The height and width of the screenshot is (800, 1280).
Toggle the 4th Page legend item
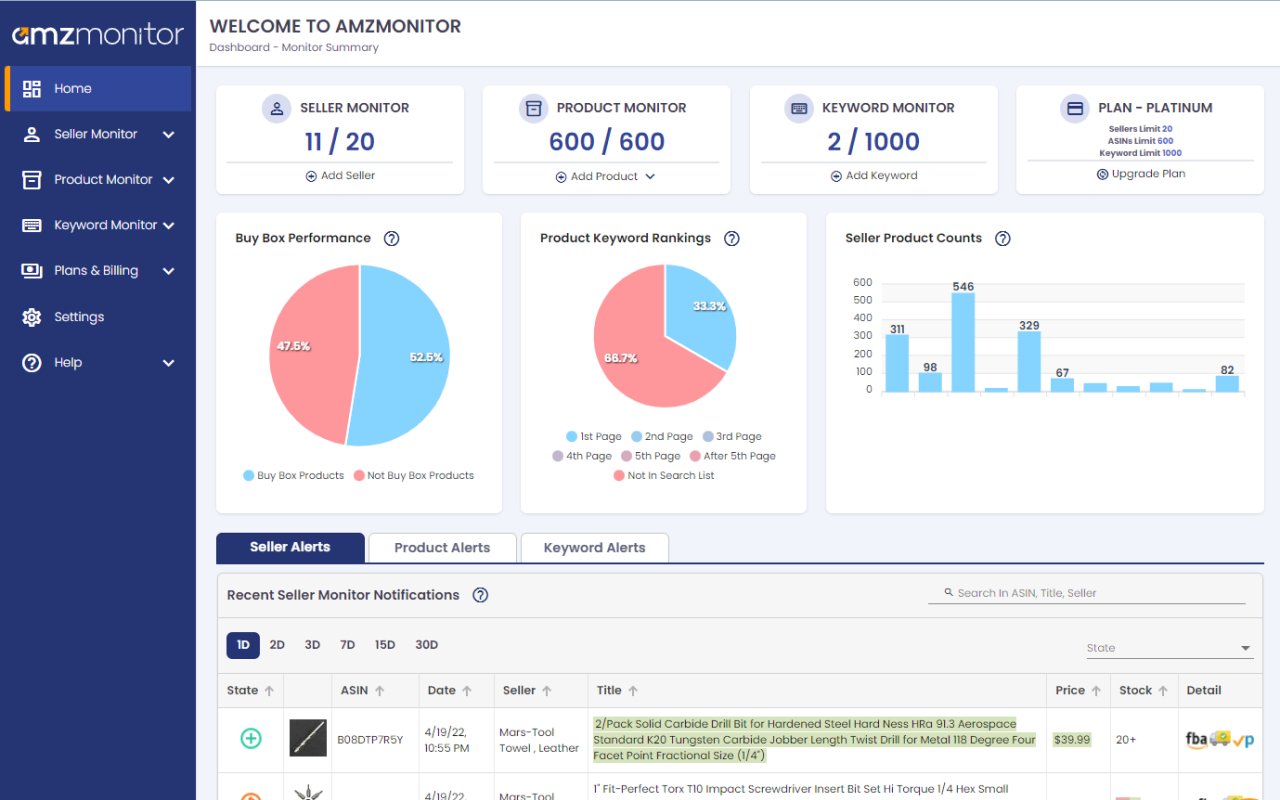coord(582,456)
